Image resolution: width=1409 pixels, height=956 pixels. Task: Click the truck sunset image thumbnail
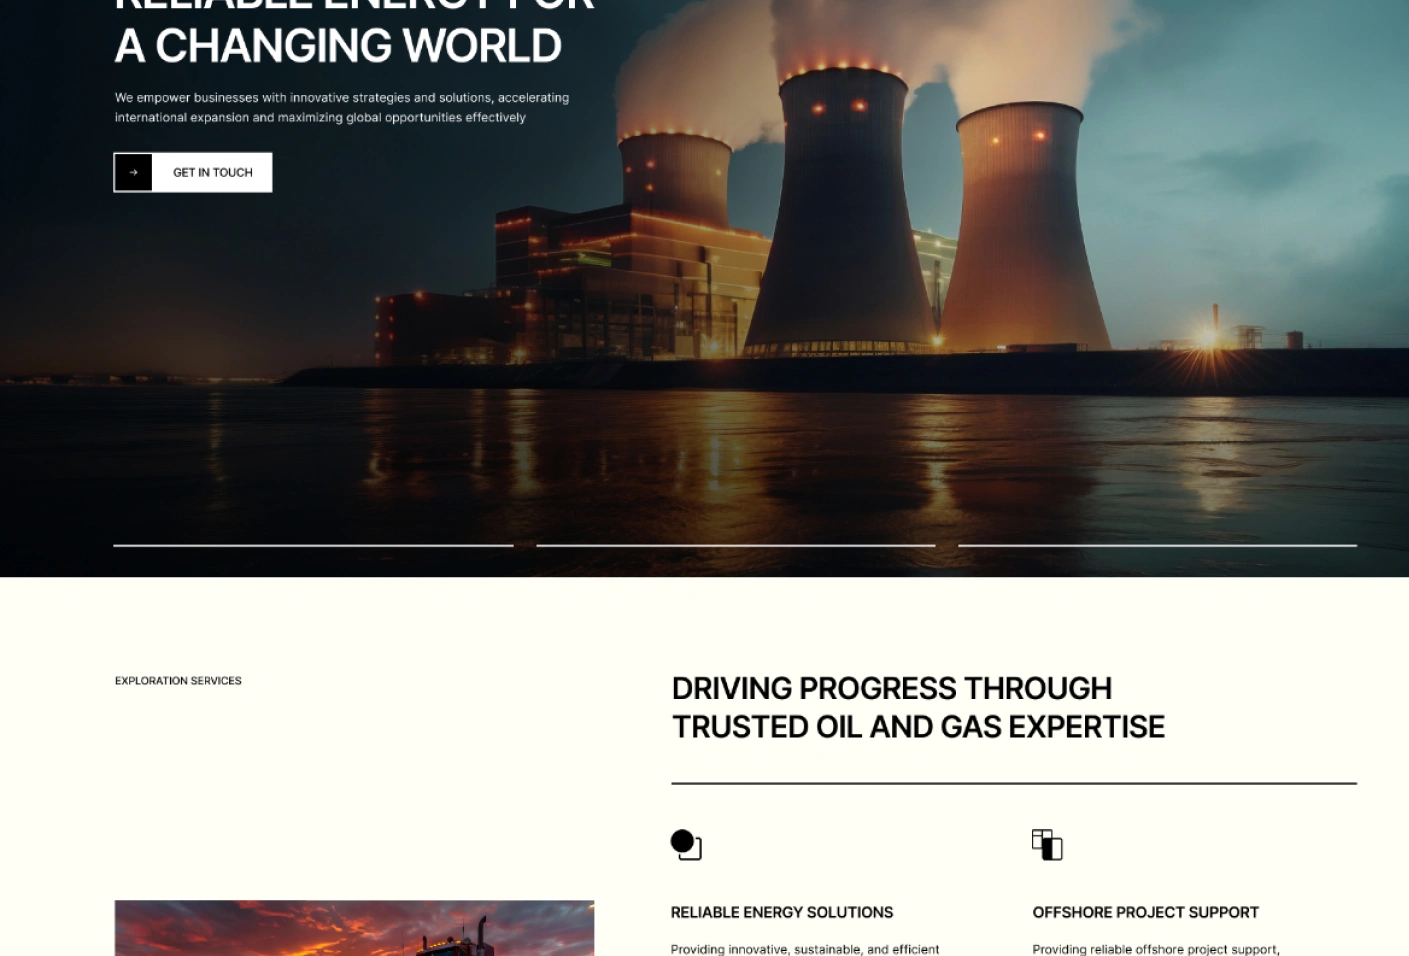coord(355,928)
